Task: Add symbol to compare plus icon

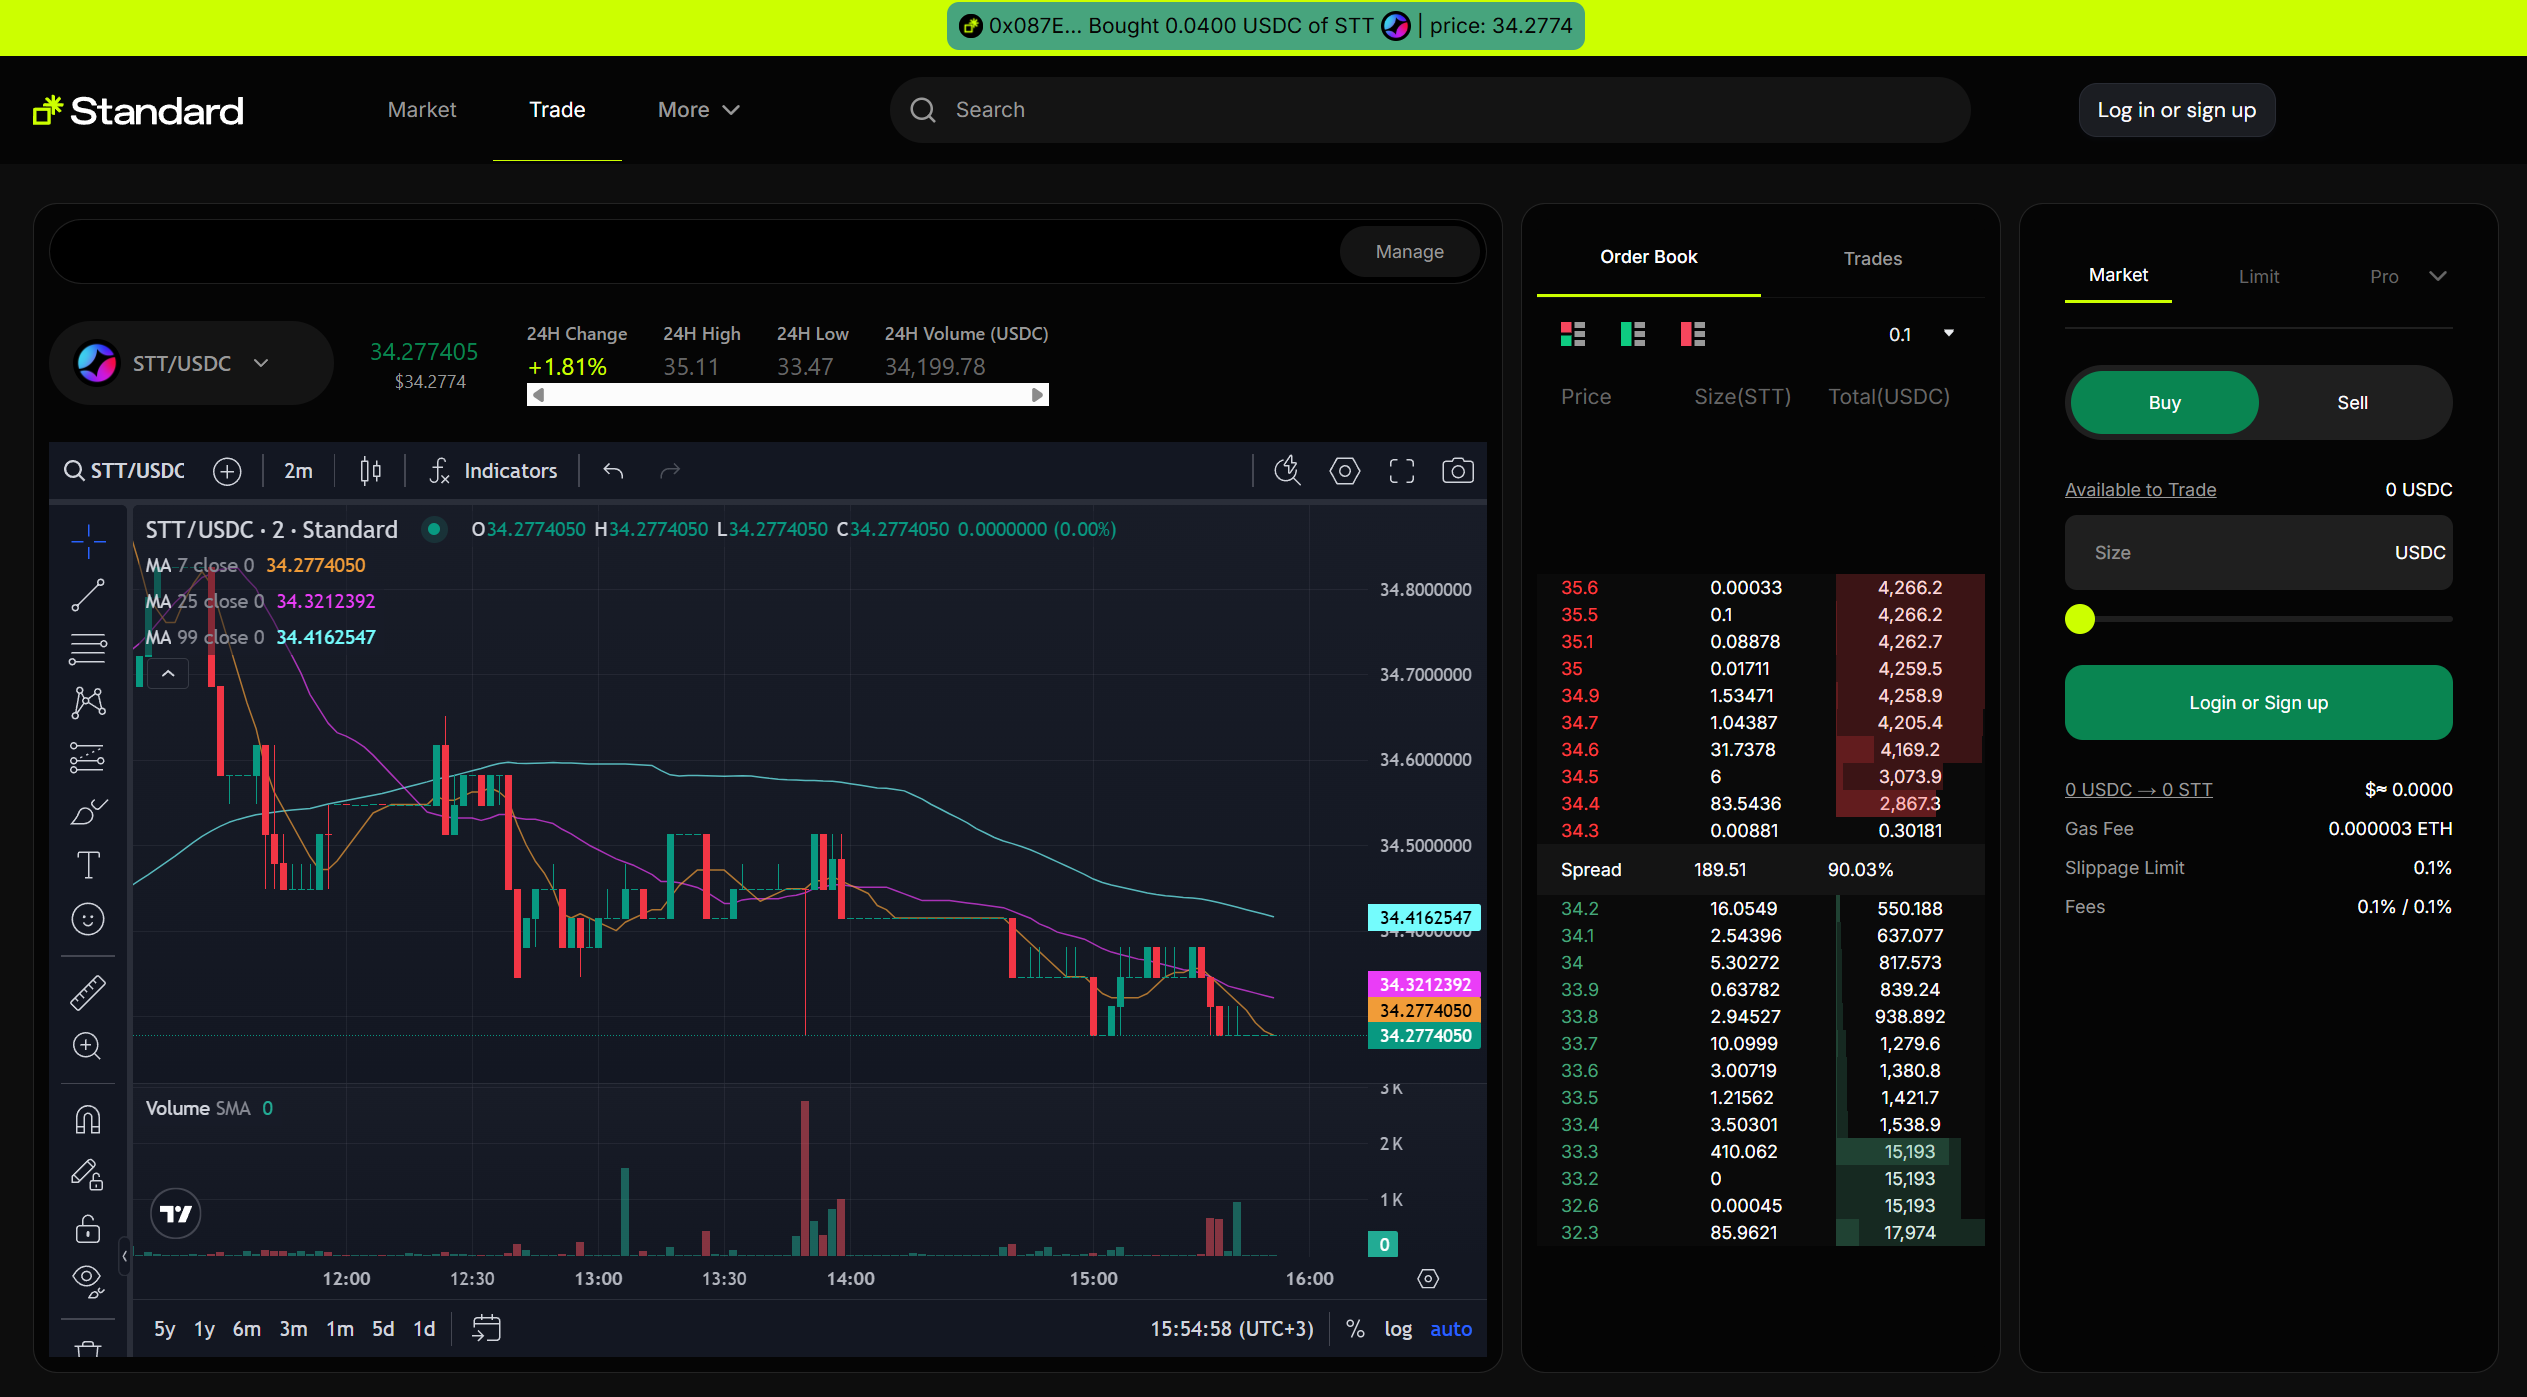Action: pos(227,471)
